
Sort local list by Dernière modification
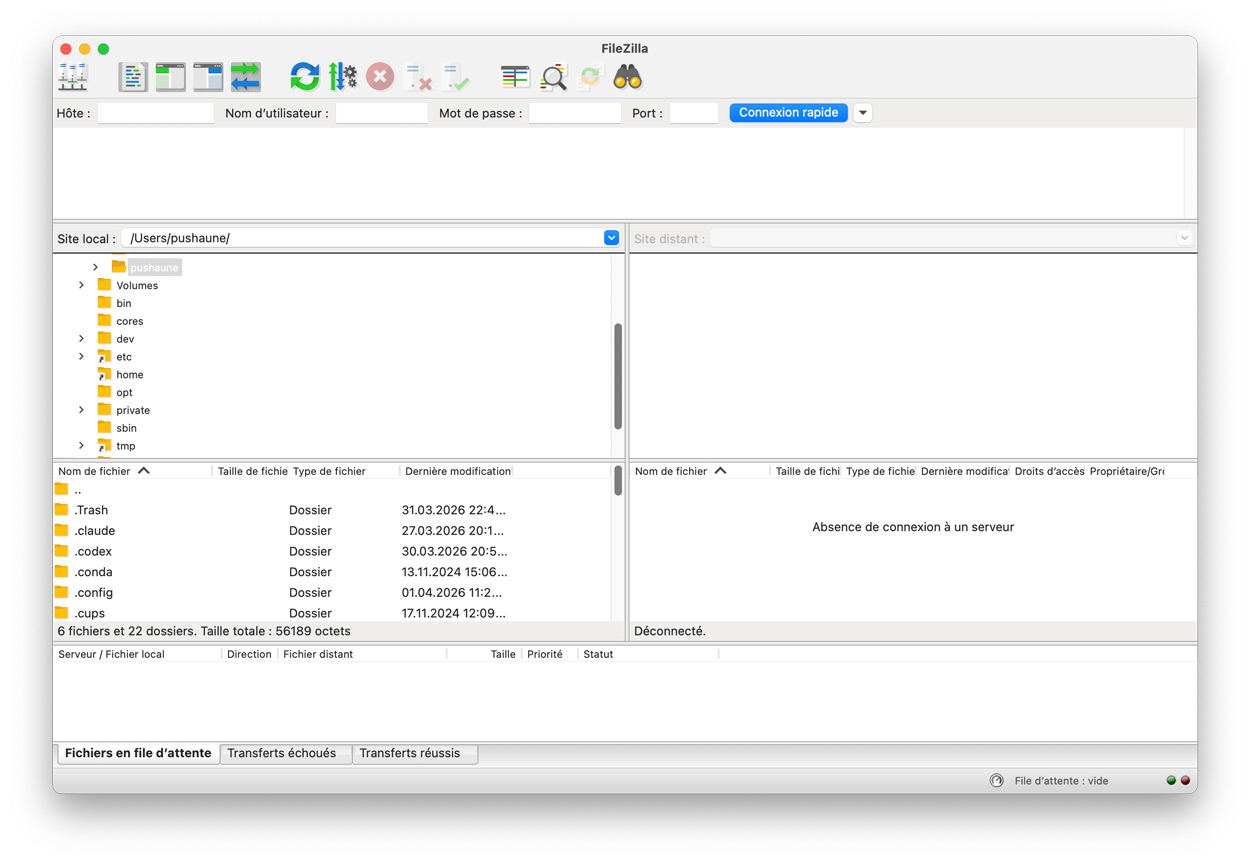[457, 471]
